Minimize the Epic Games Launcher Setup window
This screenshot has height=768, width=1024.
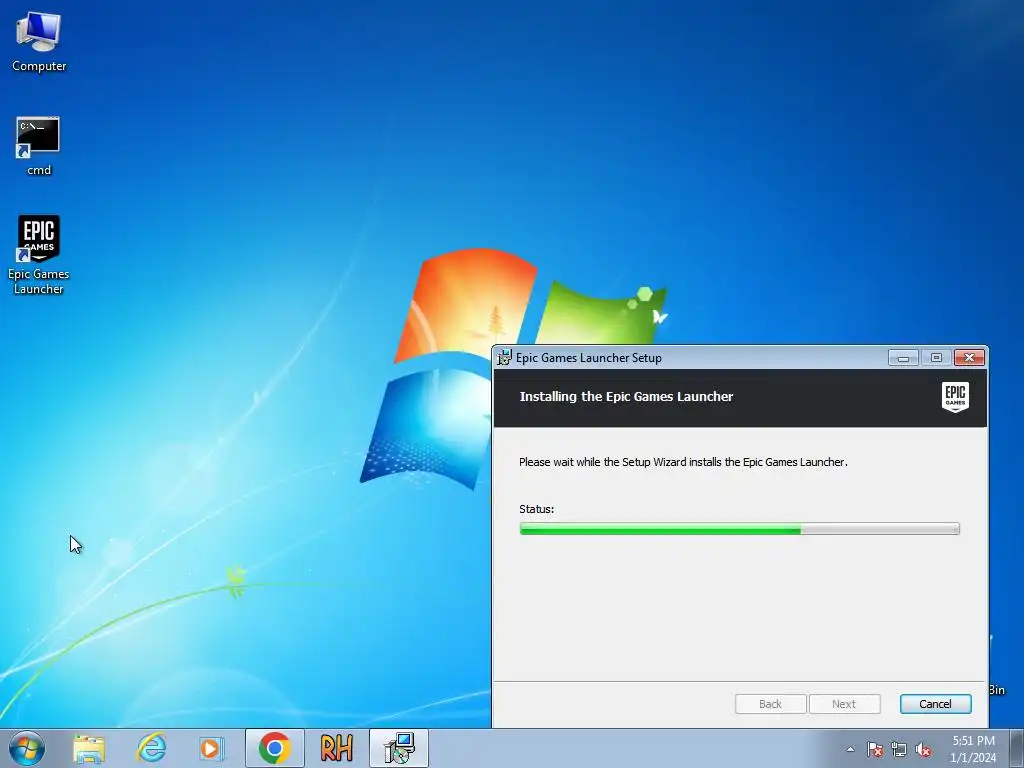coord(903,358)
